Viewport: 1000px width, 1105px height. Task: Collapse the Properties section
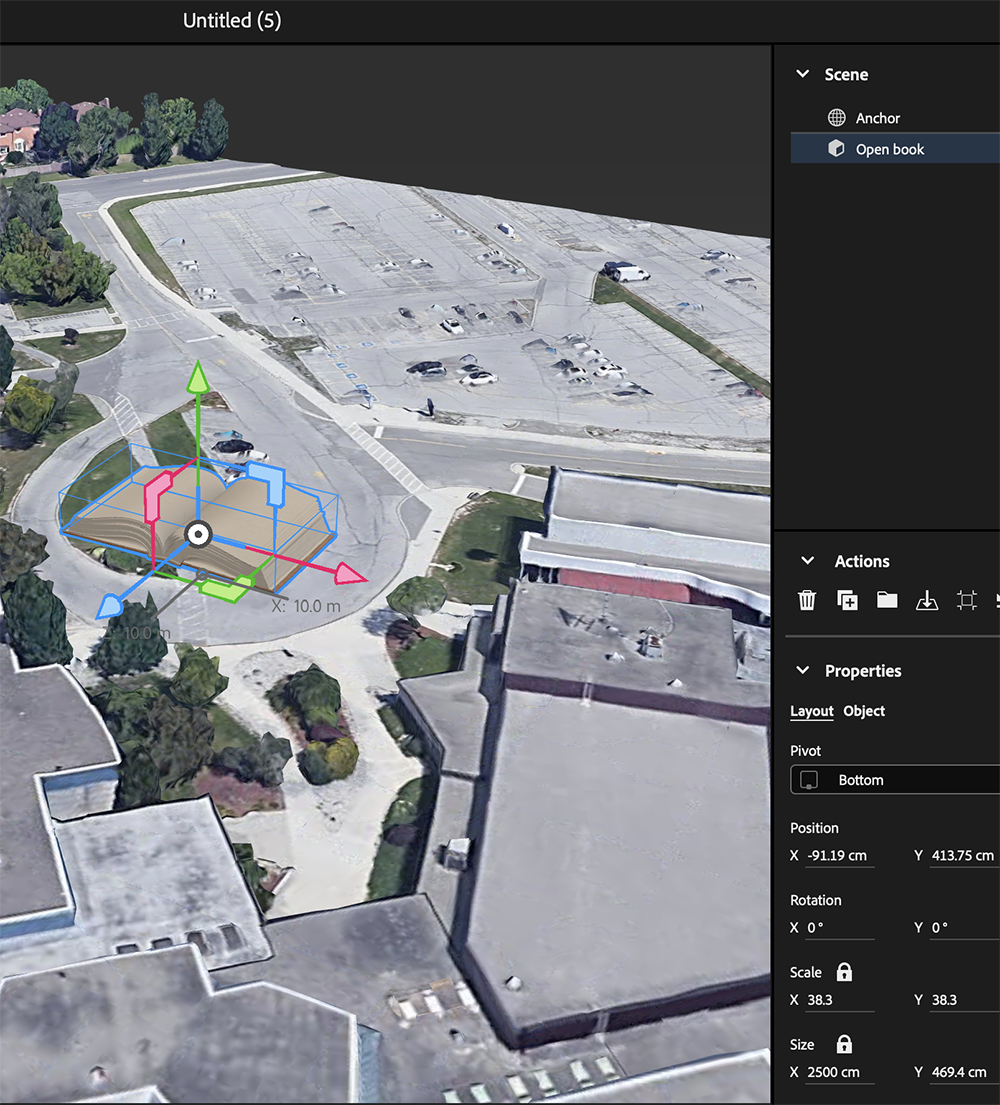click(x=802, y=670)
